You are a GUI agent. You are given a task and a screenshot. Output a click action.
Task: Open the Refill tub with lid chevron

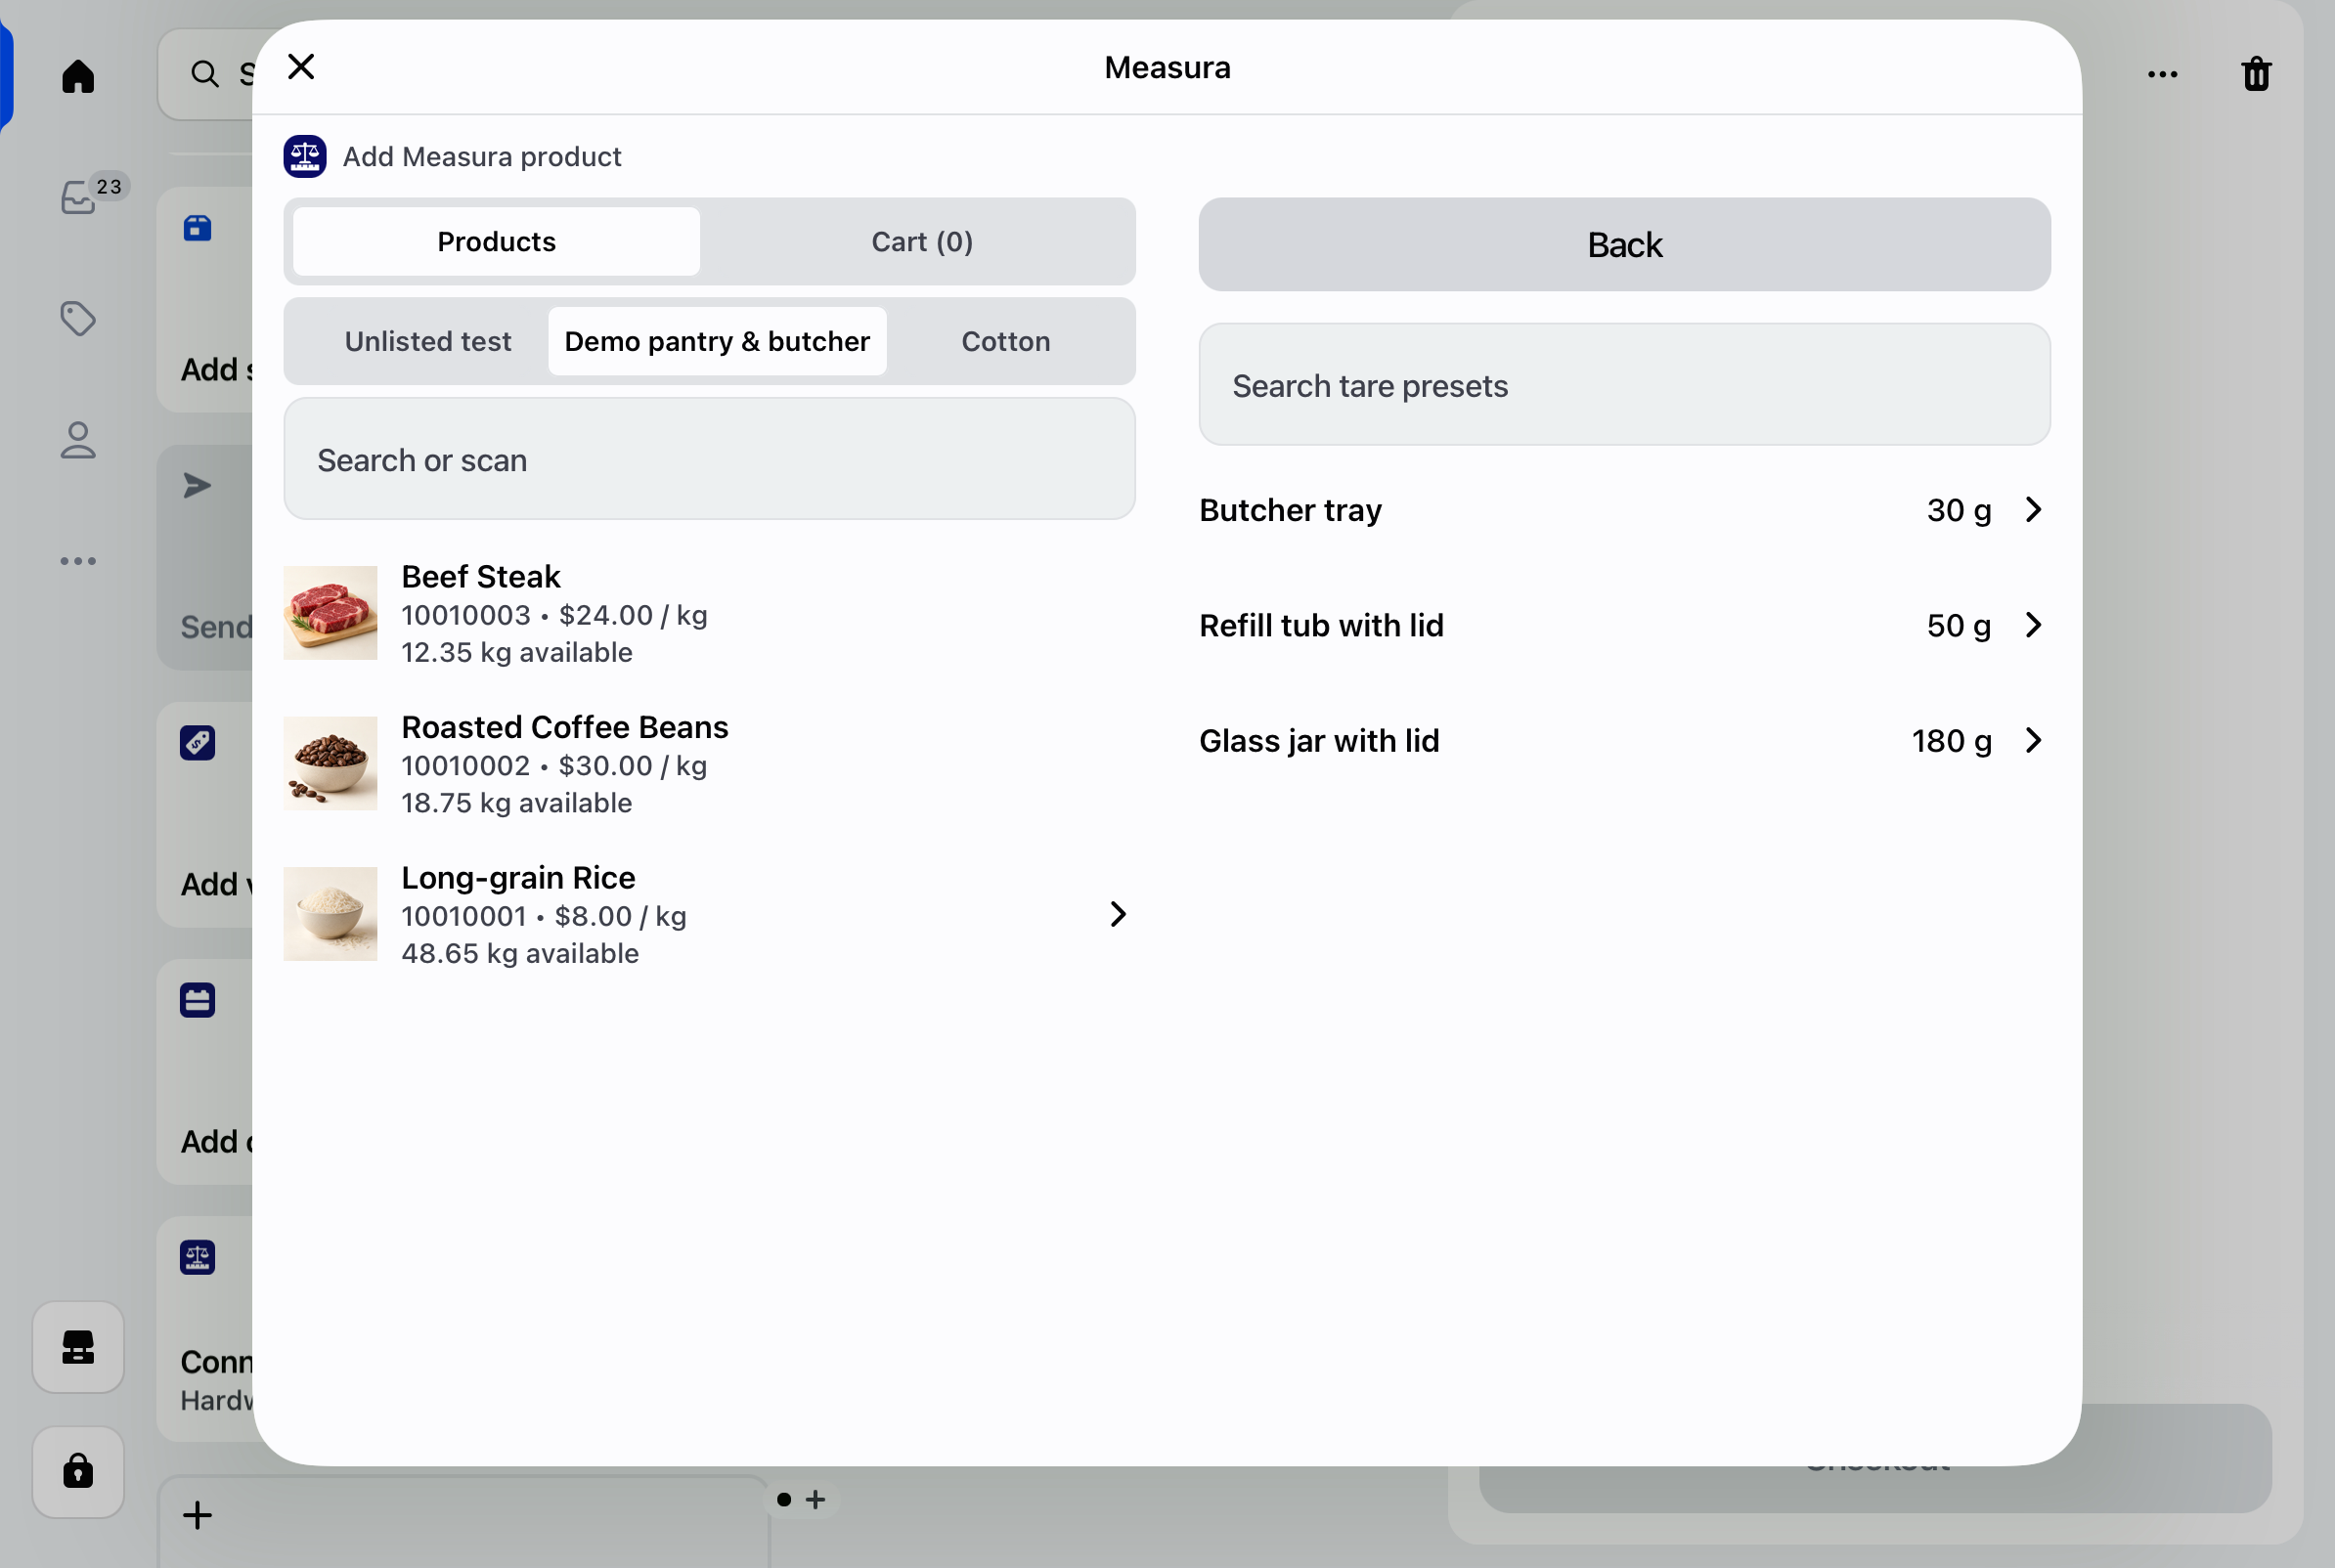coord(2033,625)
